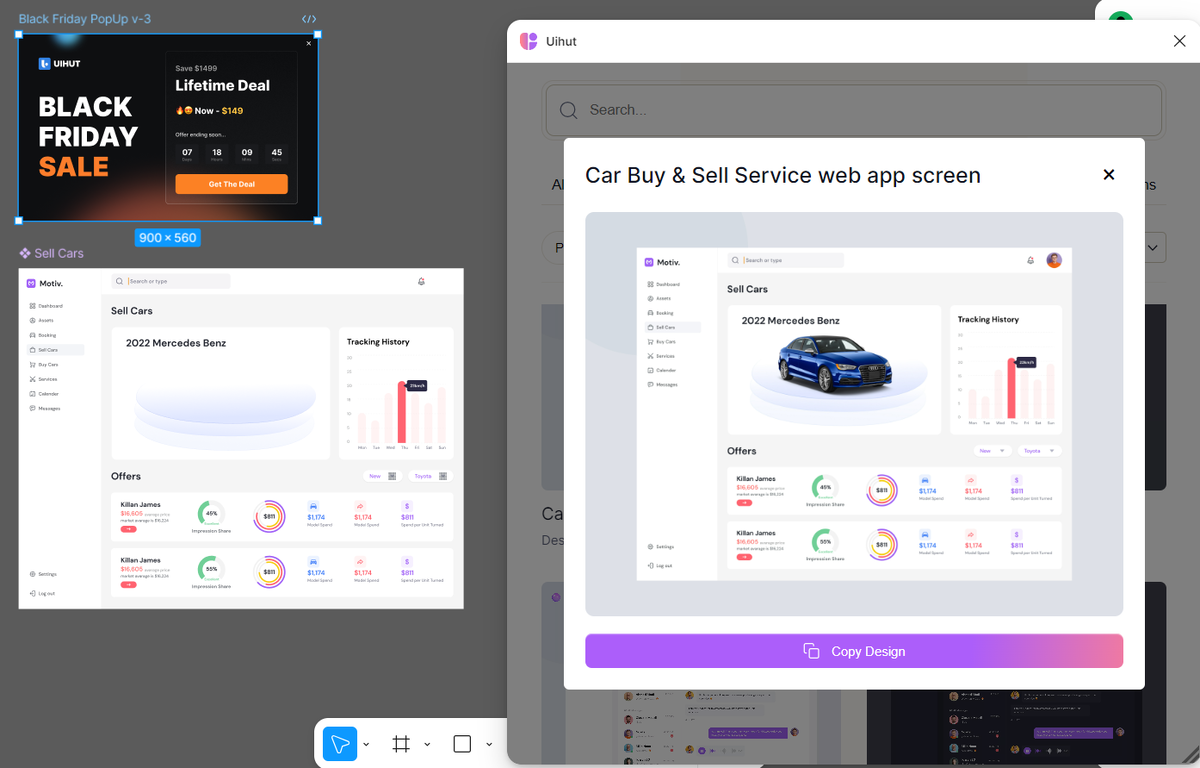Click purple dollar icon in canvas 45% row

tap(406, 507)
